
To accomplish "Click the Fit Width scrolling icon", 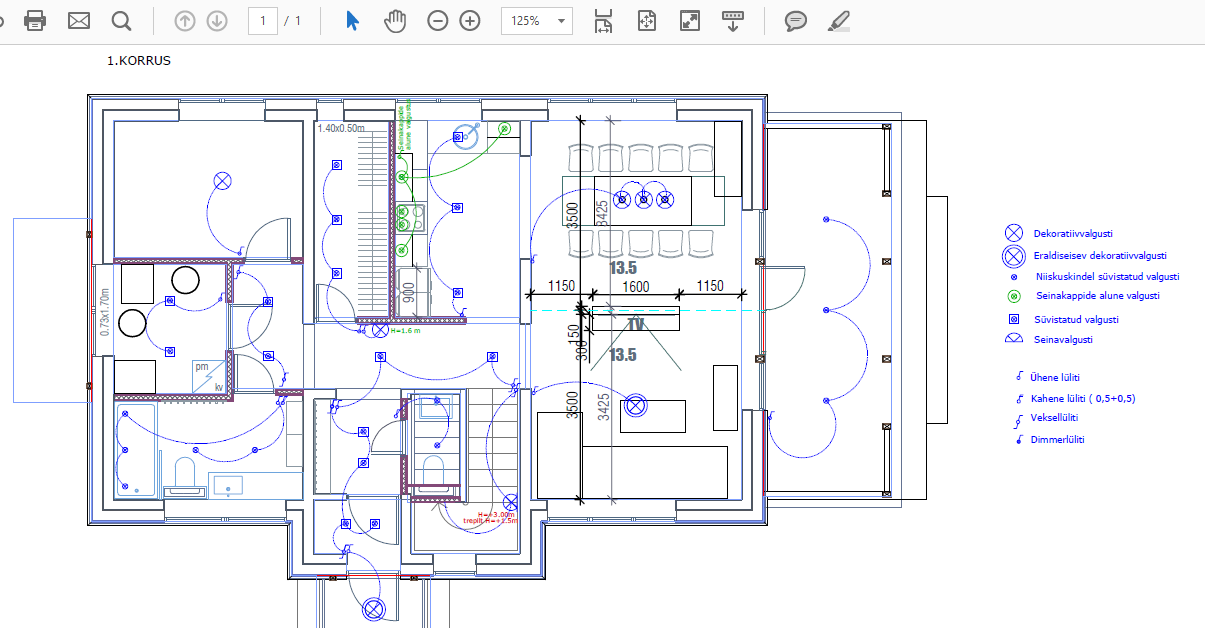I will (x=603, y=21).
